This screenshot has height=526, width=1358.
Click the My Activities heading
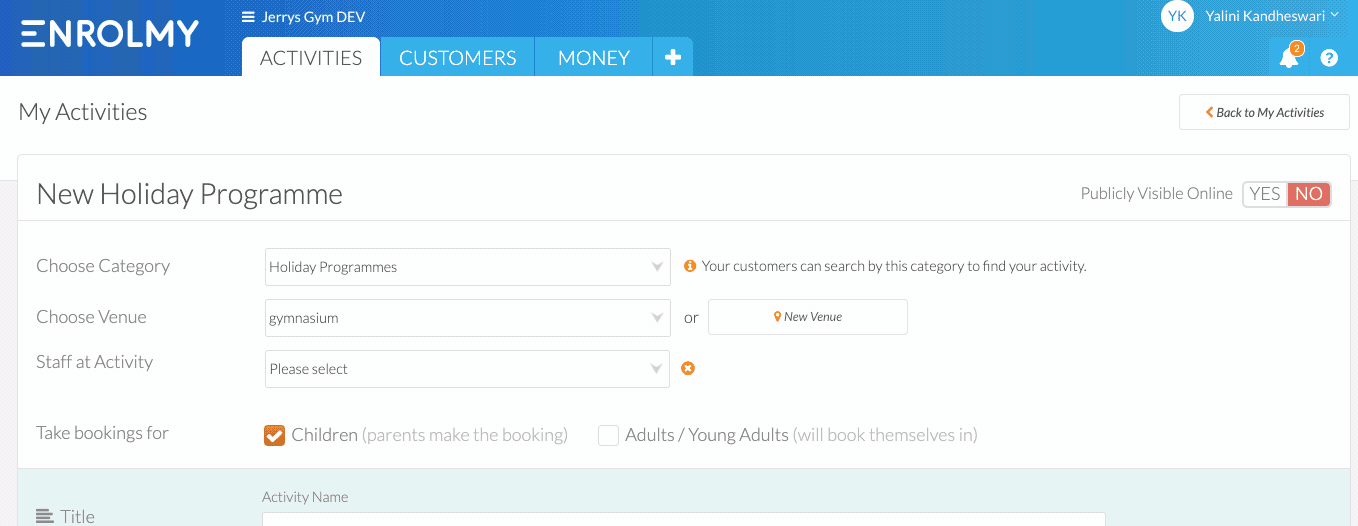click(x=83, y=112)
